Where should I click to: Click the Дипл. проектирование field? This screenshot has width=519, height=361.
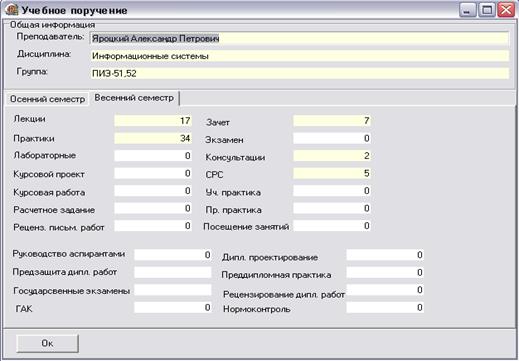[x=385, y=255]
